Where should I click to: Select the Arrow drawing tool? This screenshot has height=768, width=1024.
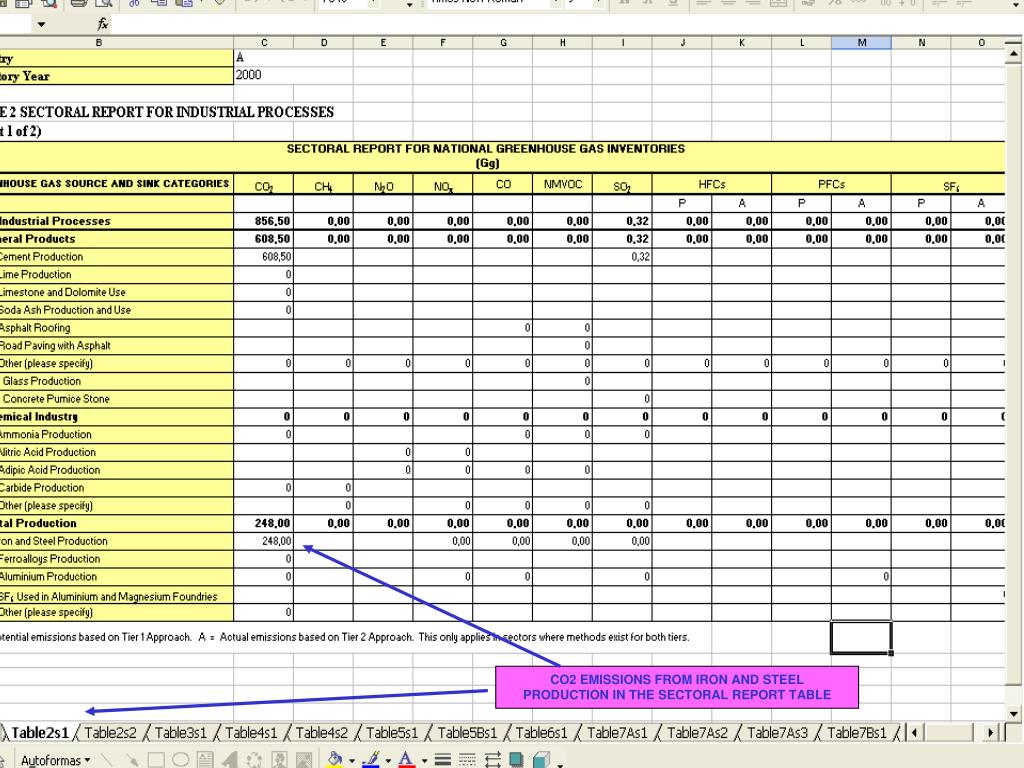tap(133, 760)
